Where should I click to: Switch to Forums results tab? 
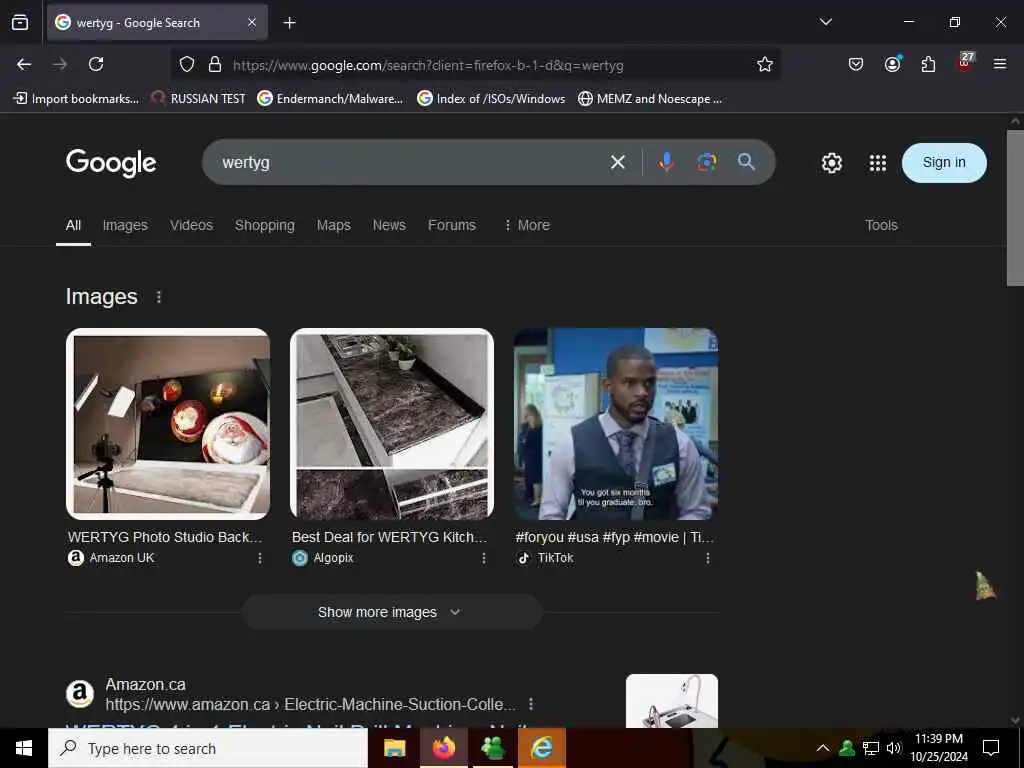tap(452, 225)
